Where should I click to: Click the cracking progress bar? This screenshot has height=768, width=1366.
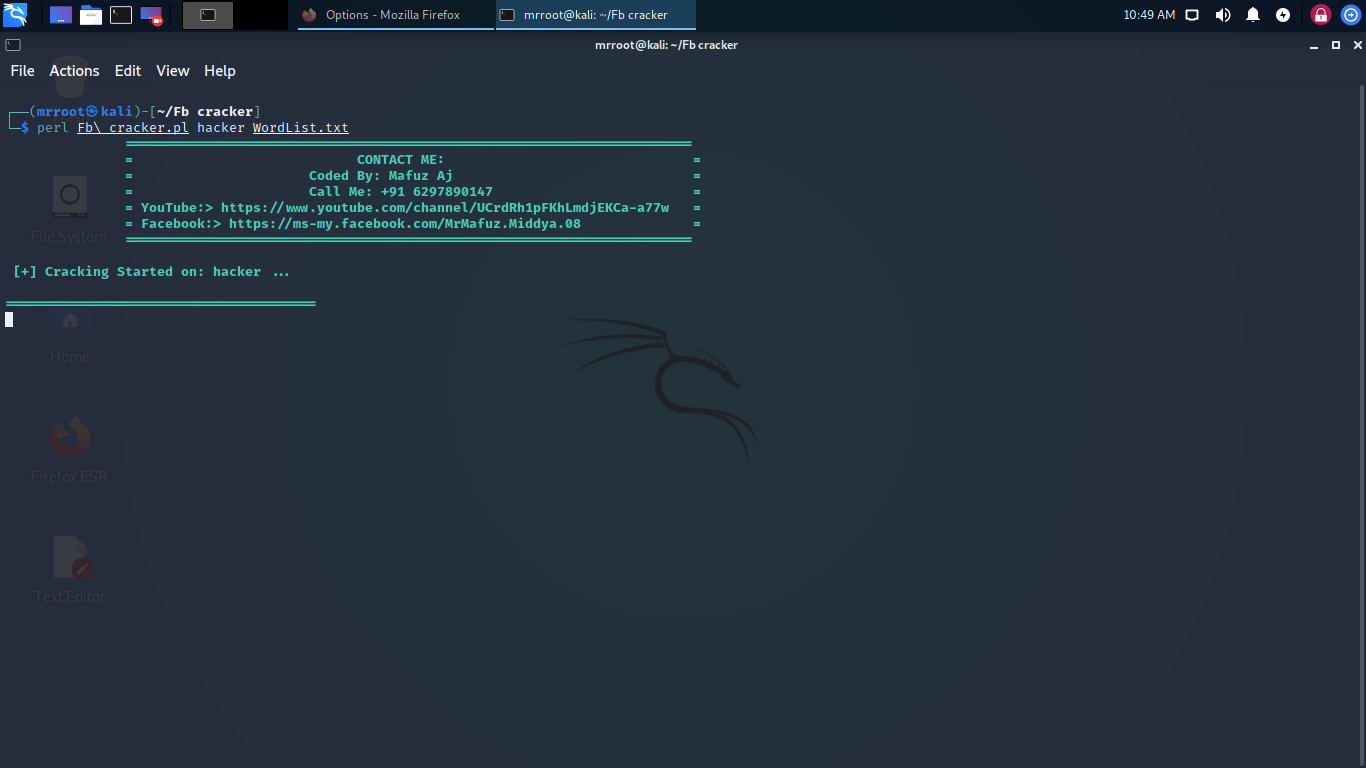pos(160,302)
